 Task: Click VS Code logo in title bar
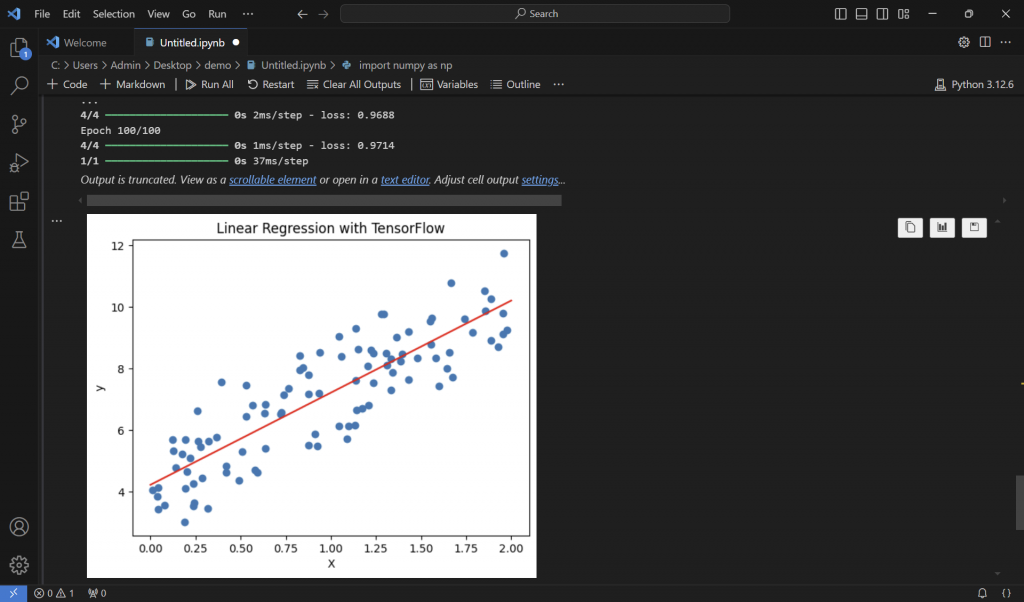[14, 14]
